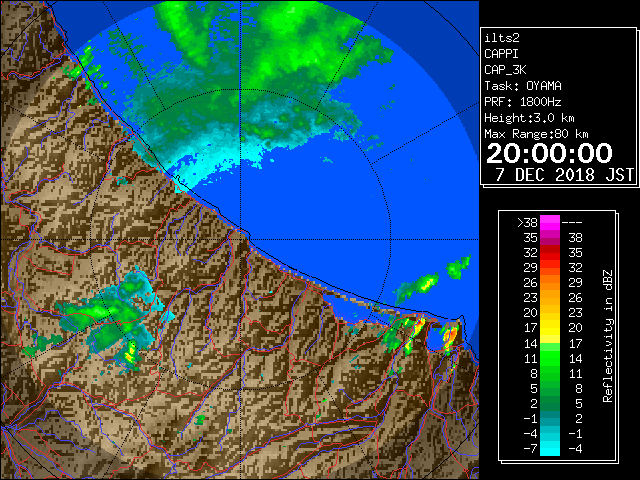640x480 pixels.
Task: Pick the cyan -7 dBZ color swatch
Action: coord(550,449)
